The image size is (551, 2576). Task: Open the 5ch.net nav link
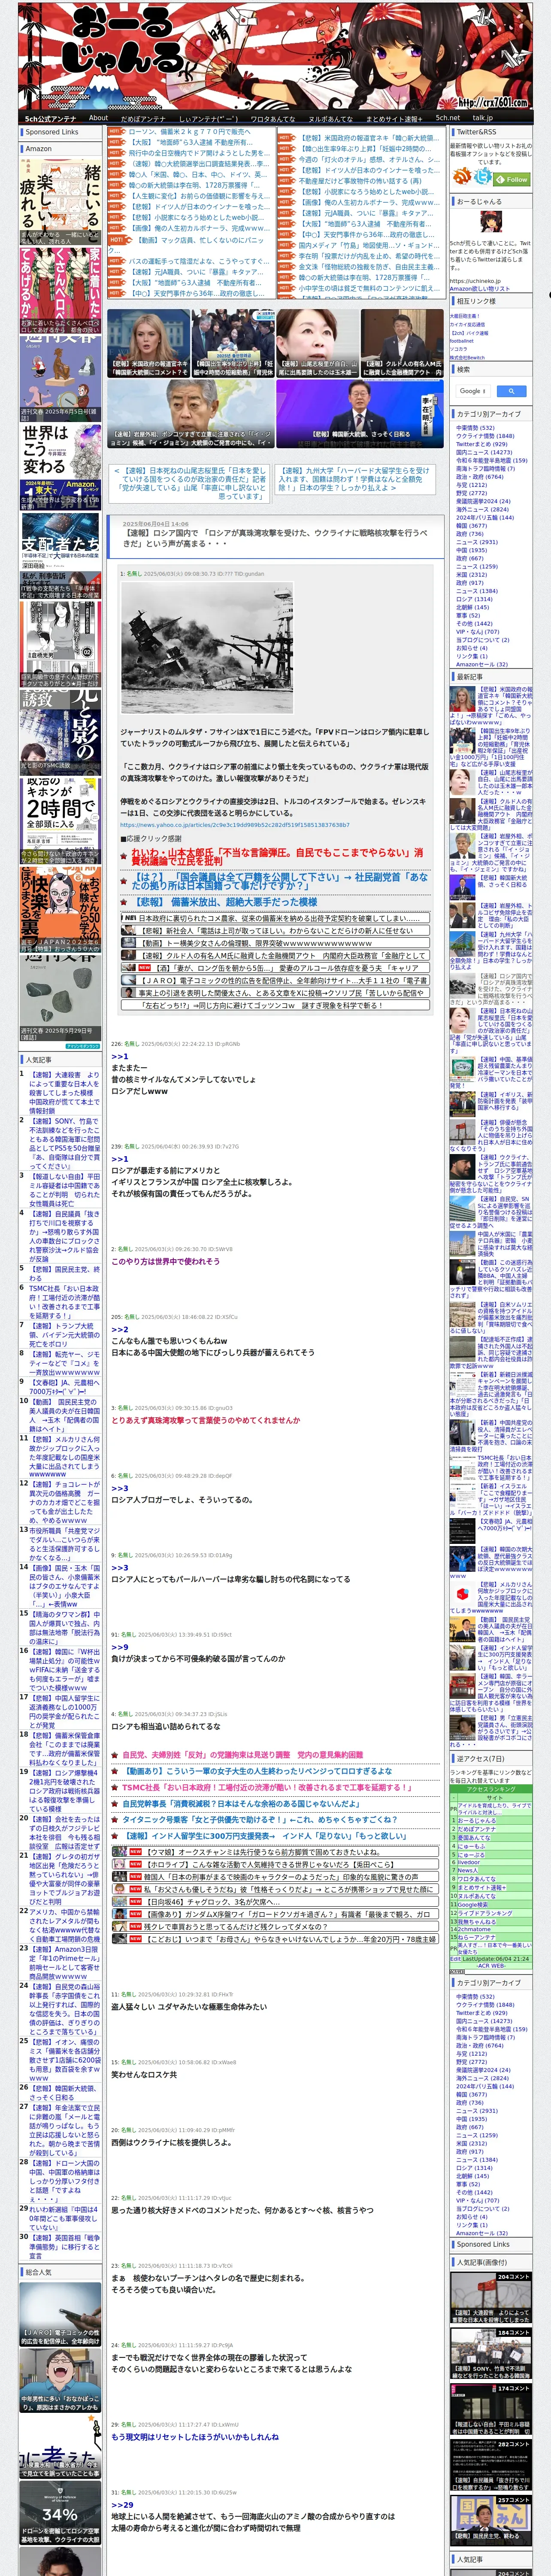447,118
